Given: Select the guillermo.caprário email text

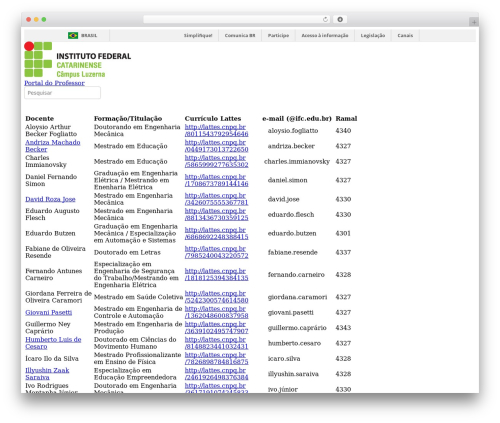Looking at the screenshot, I should click(297, 328).
